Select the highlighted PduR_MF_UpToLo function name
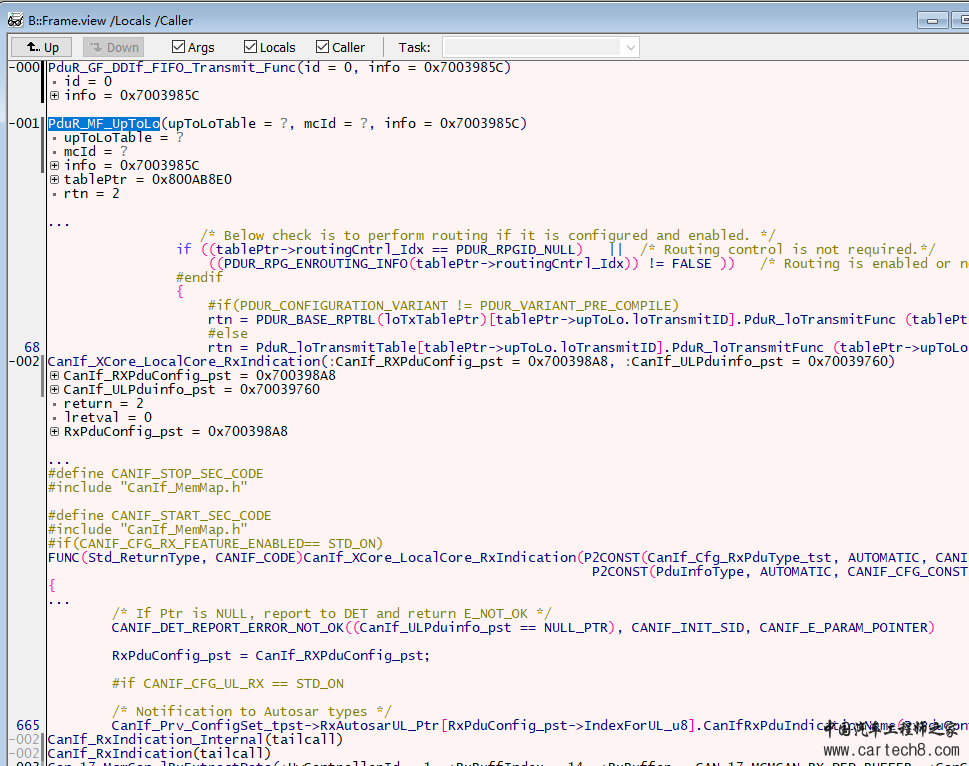Image resolution: width=969 pixels, height=766 pixels. coord(104,124)
